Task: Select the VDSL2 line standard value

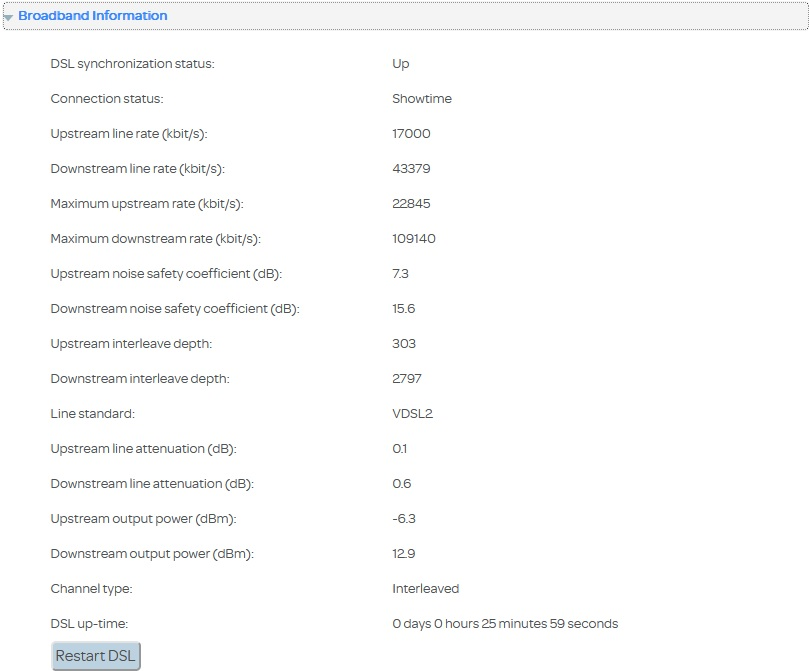Action: point(412,414)
